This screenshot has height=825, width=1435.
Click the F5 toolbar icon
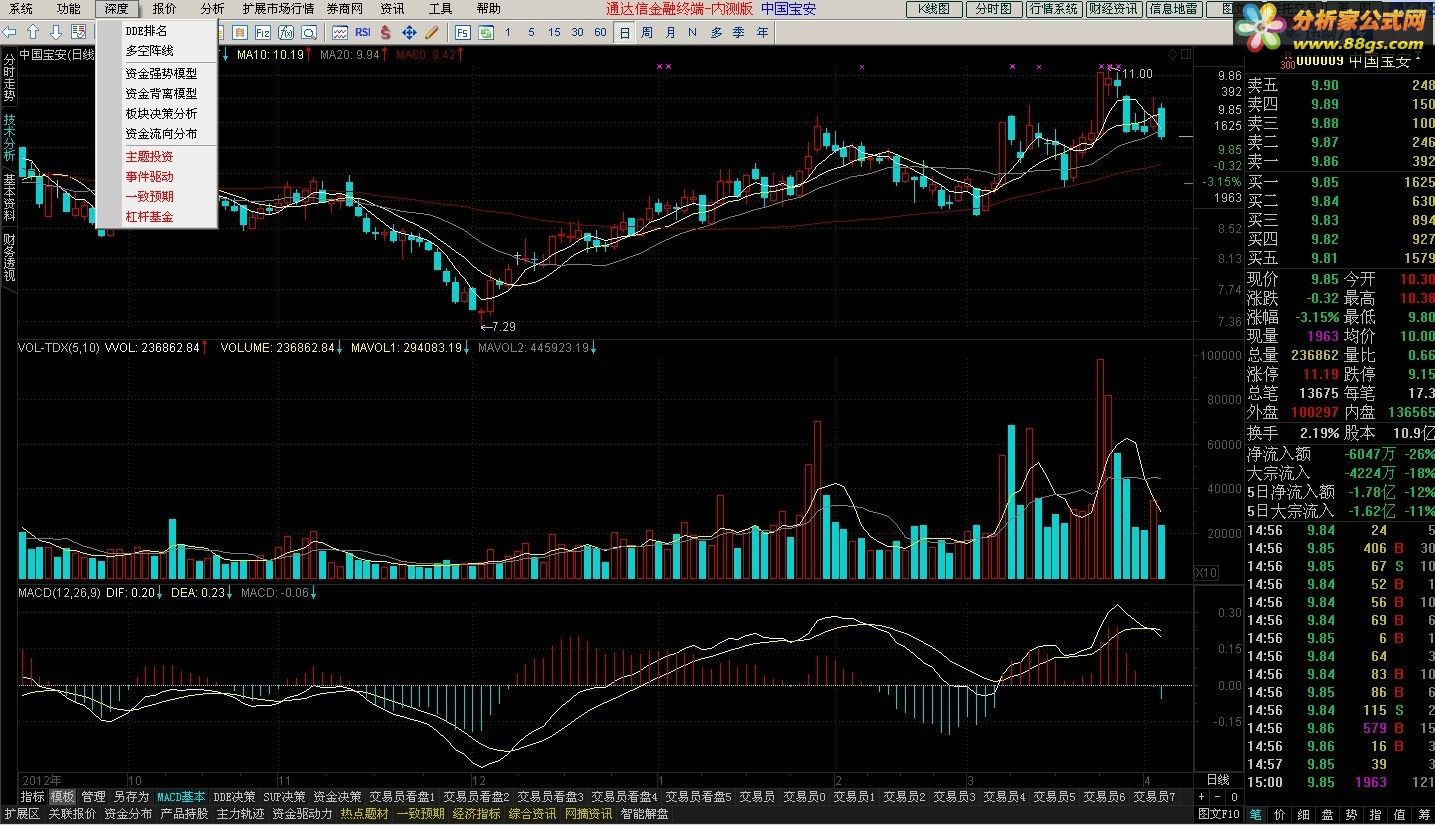tap(462, 32)
